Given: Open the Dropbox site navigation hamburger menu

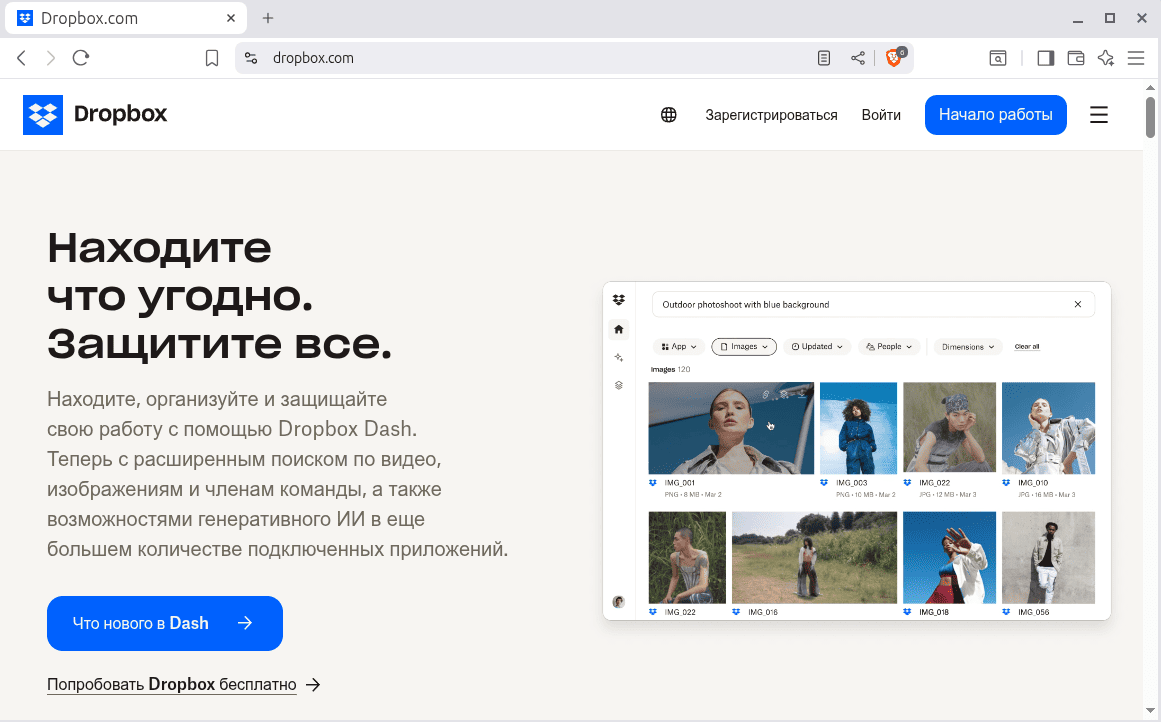Looking at the screenshot, I should 1098,114.
